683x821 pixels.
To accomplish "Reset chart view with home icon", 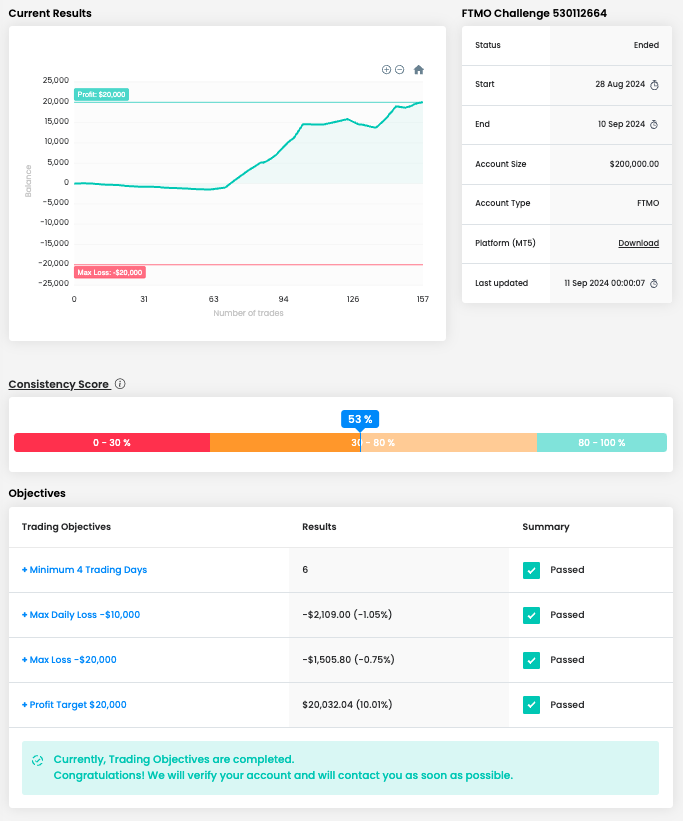I will point(419,69).
